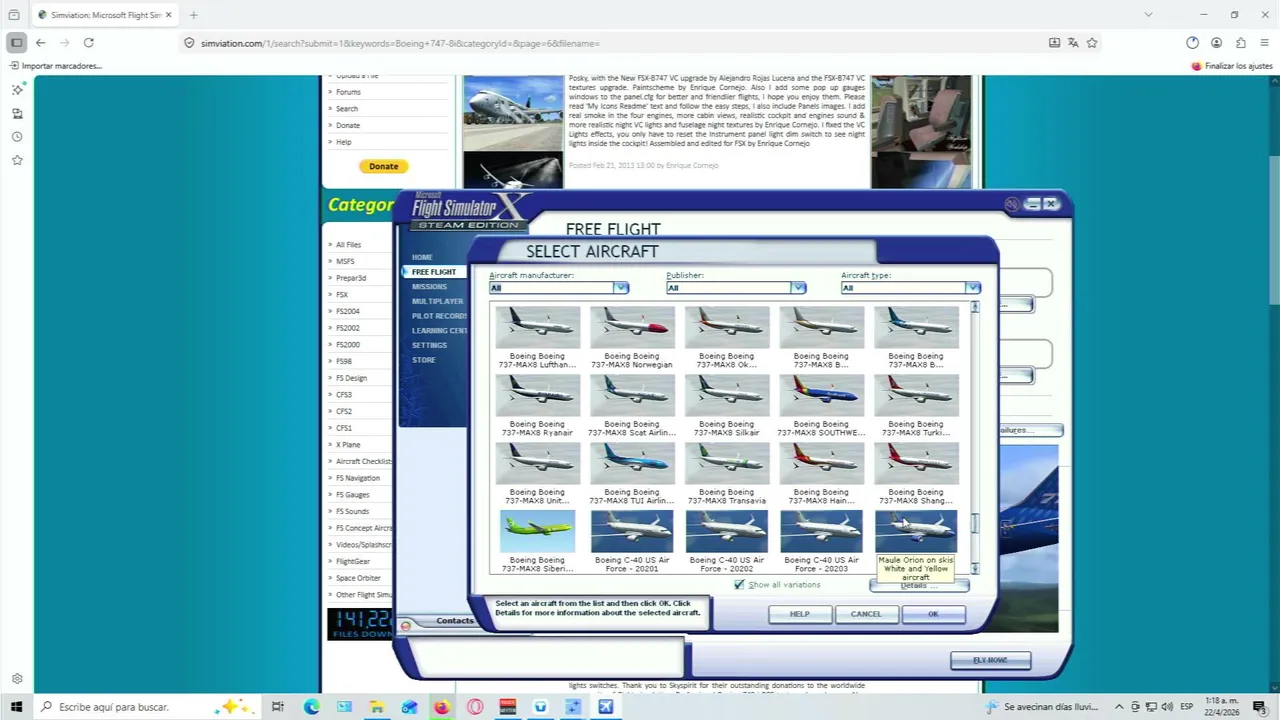
Task: Select the Boeing 737-MAX8 Ryanair aircraft
Action: pos(537,395)
